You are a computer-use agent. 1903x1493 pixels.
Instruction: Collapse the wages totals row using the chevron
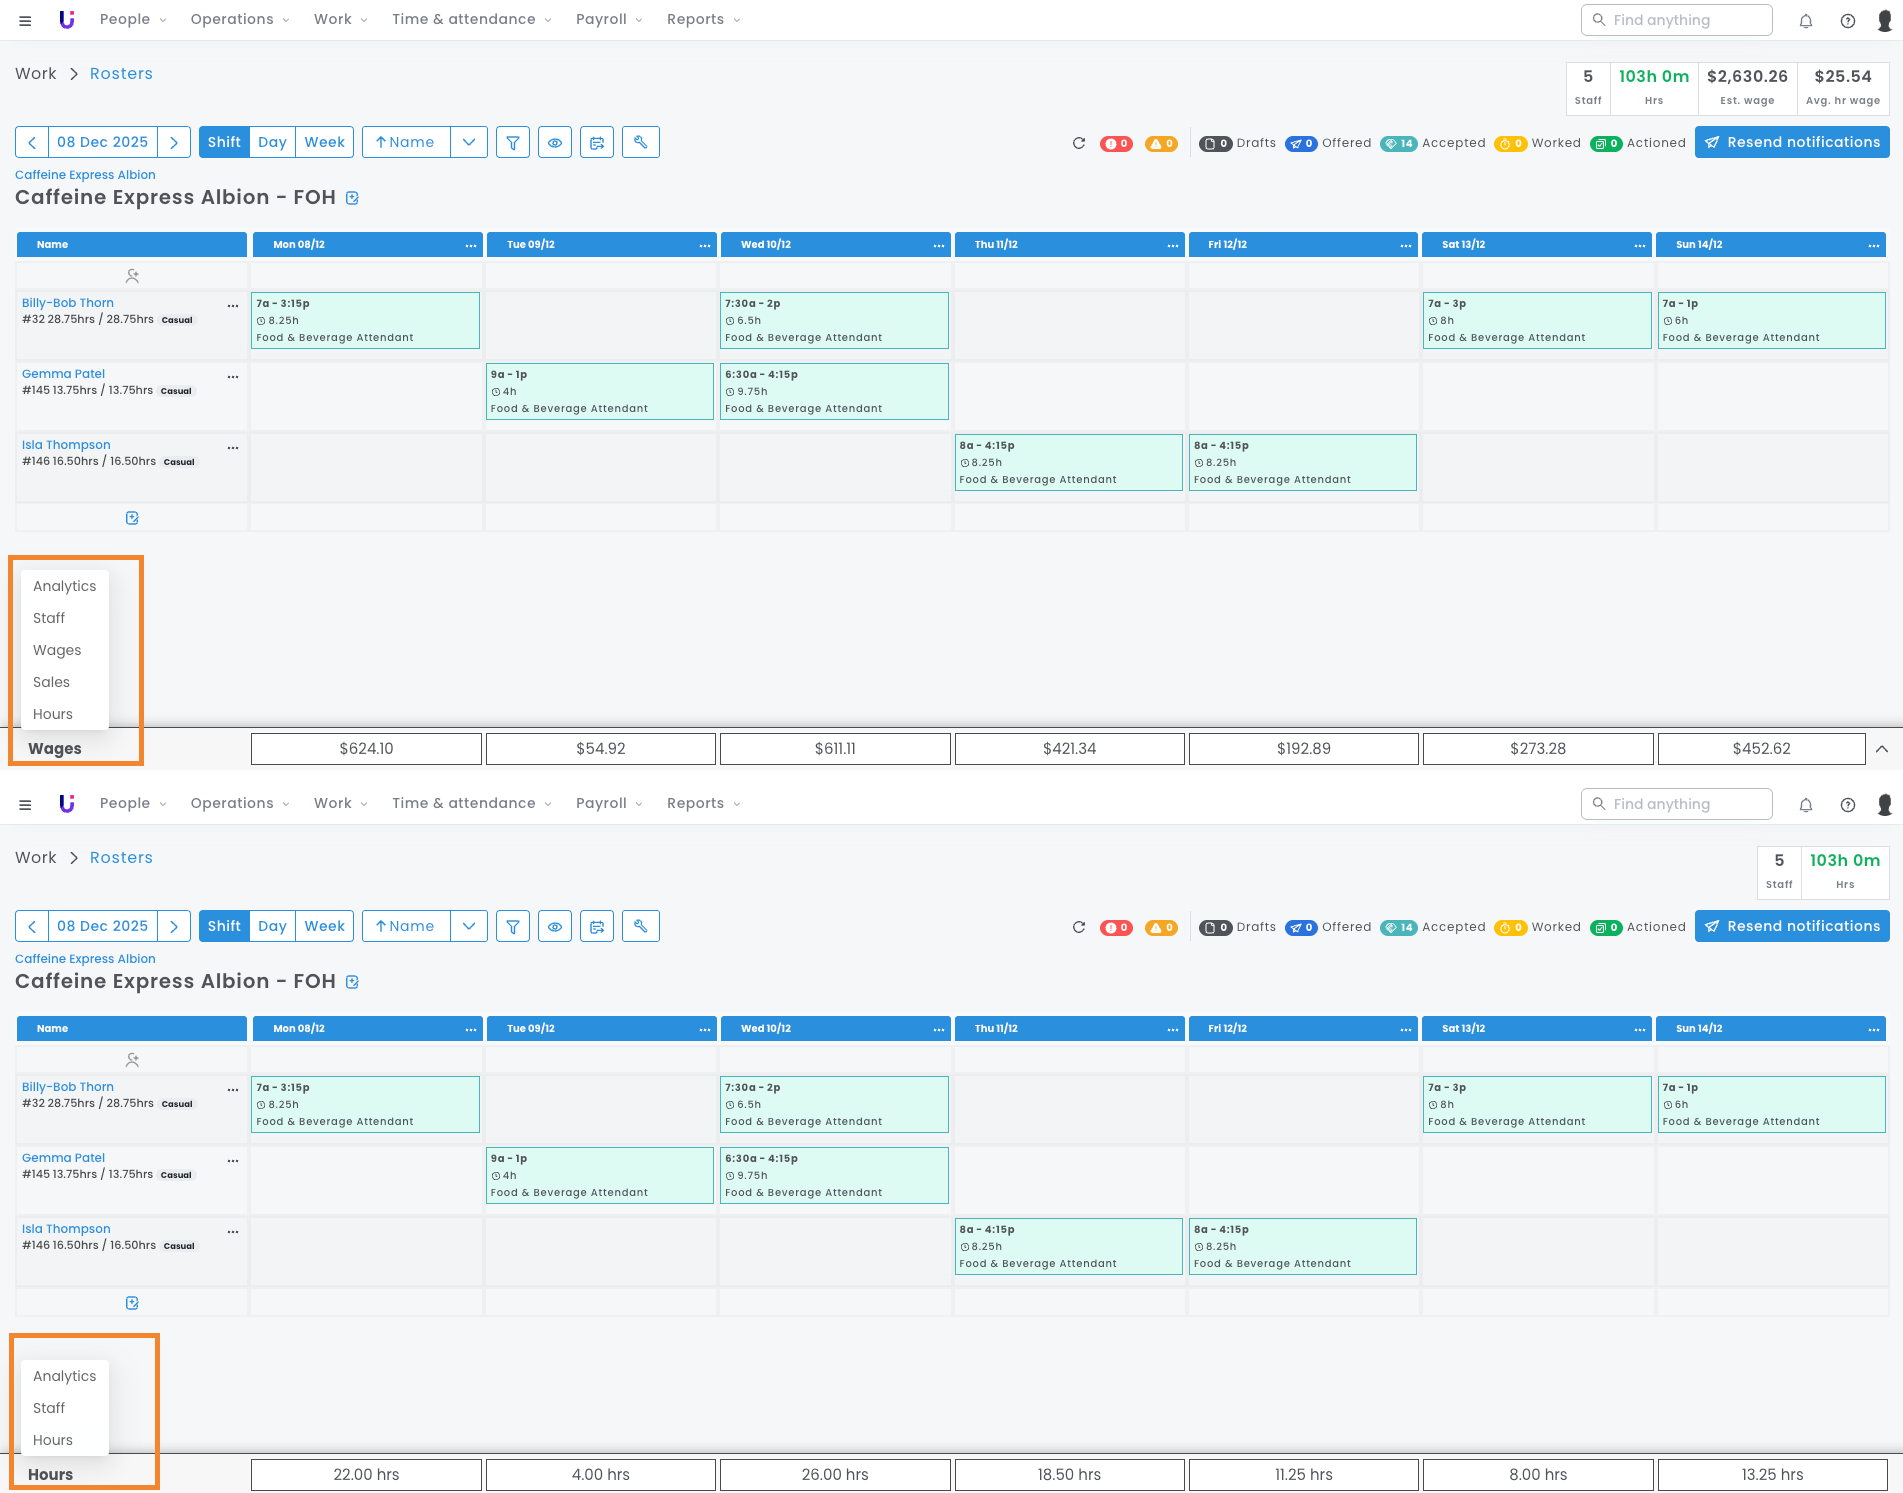pyautogui.click(x=1881, y=749)
